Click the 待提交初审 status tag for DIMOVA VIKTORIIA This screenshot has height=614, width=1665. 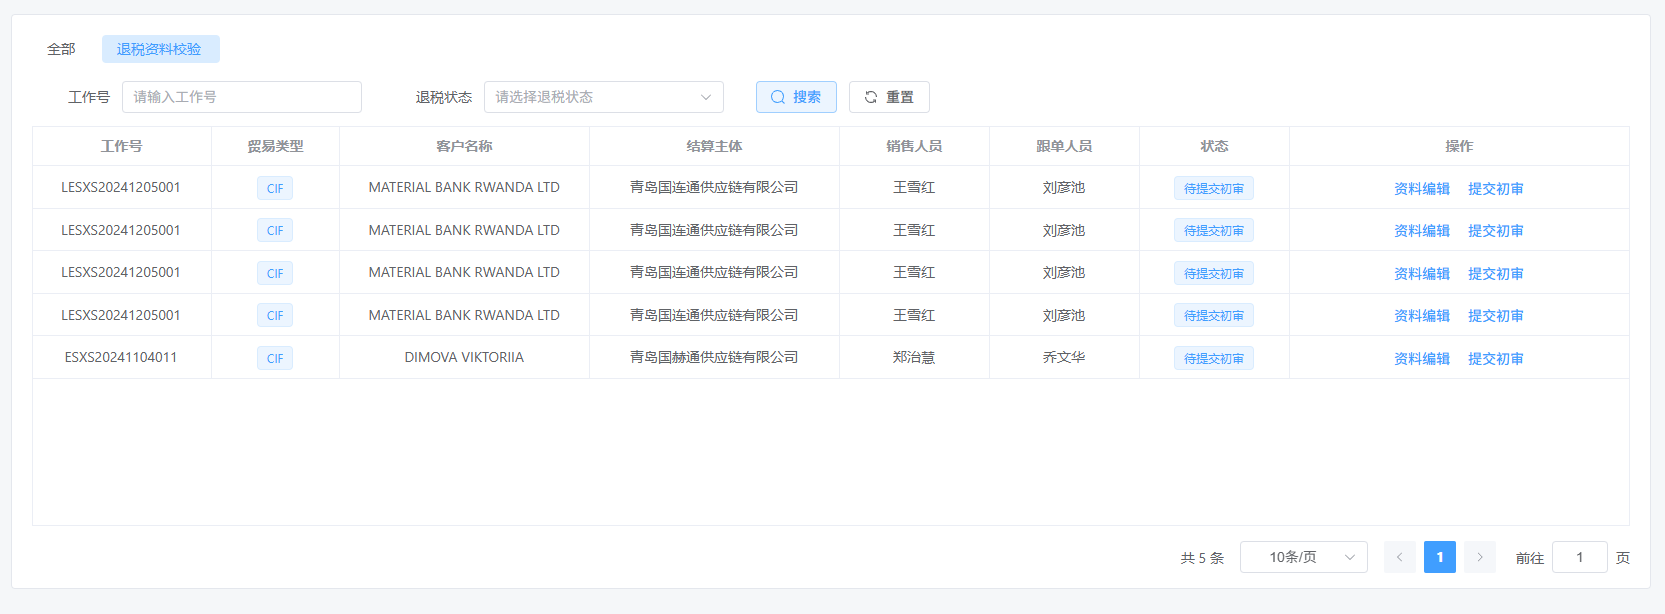[x=1213, y=358]
